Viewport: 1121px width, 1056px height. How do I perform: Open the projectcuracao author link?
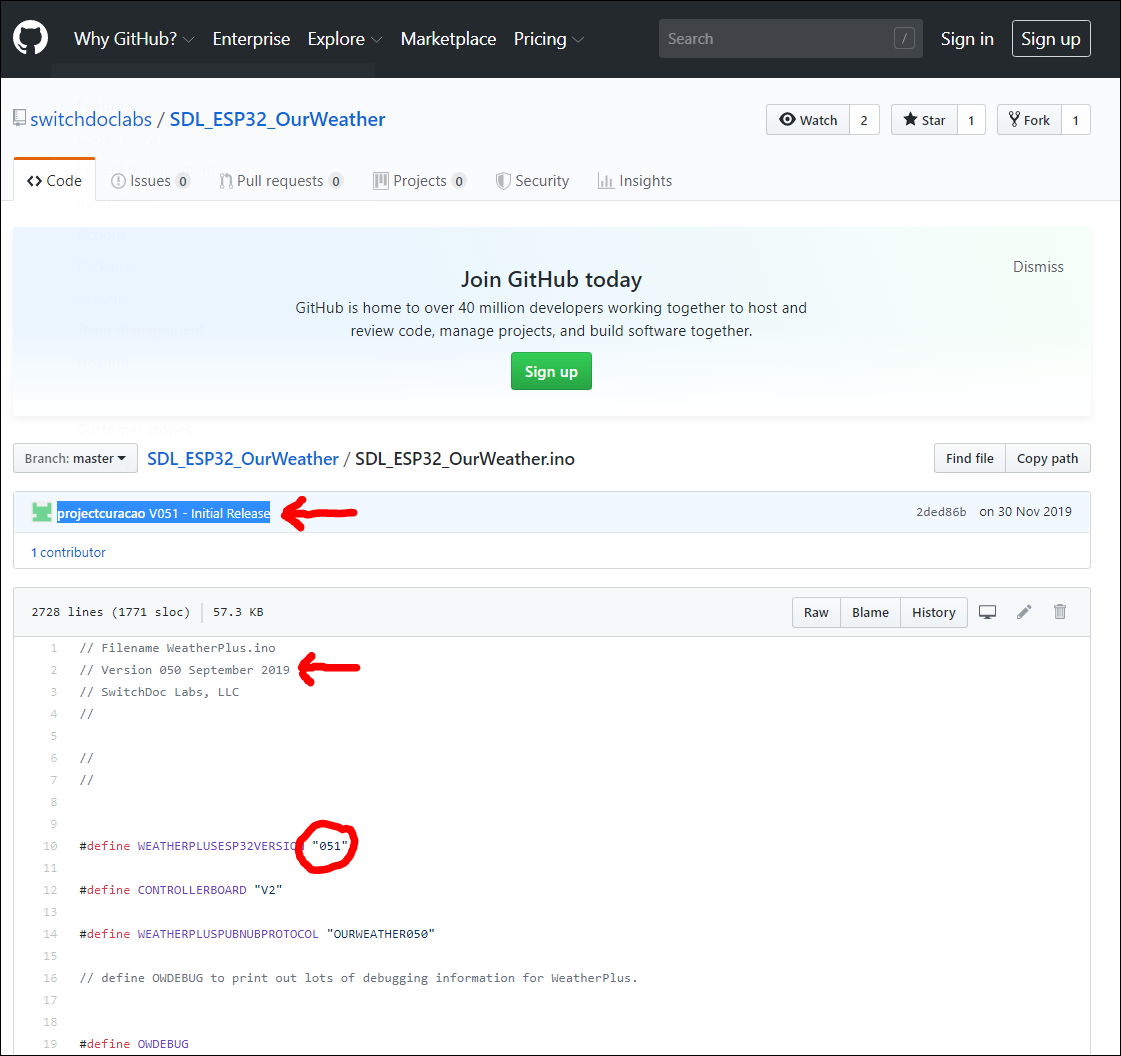click(101, 513)
